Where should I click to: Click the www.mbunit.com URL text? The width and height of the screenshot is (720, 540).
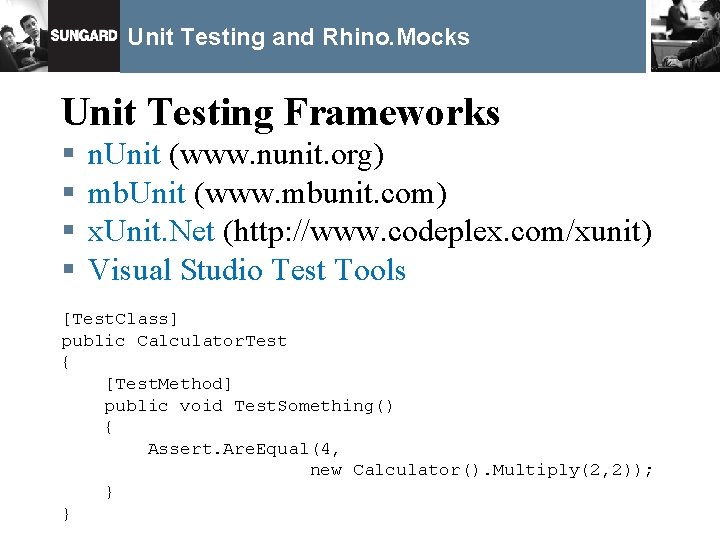(x=321, y=194)
